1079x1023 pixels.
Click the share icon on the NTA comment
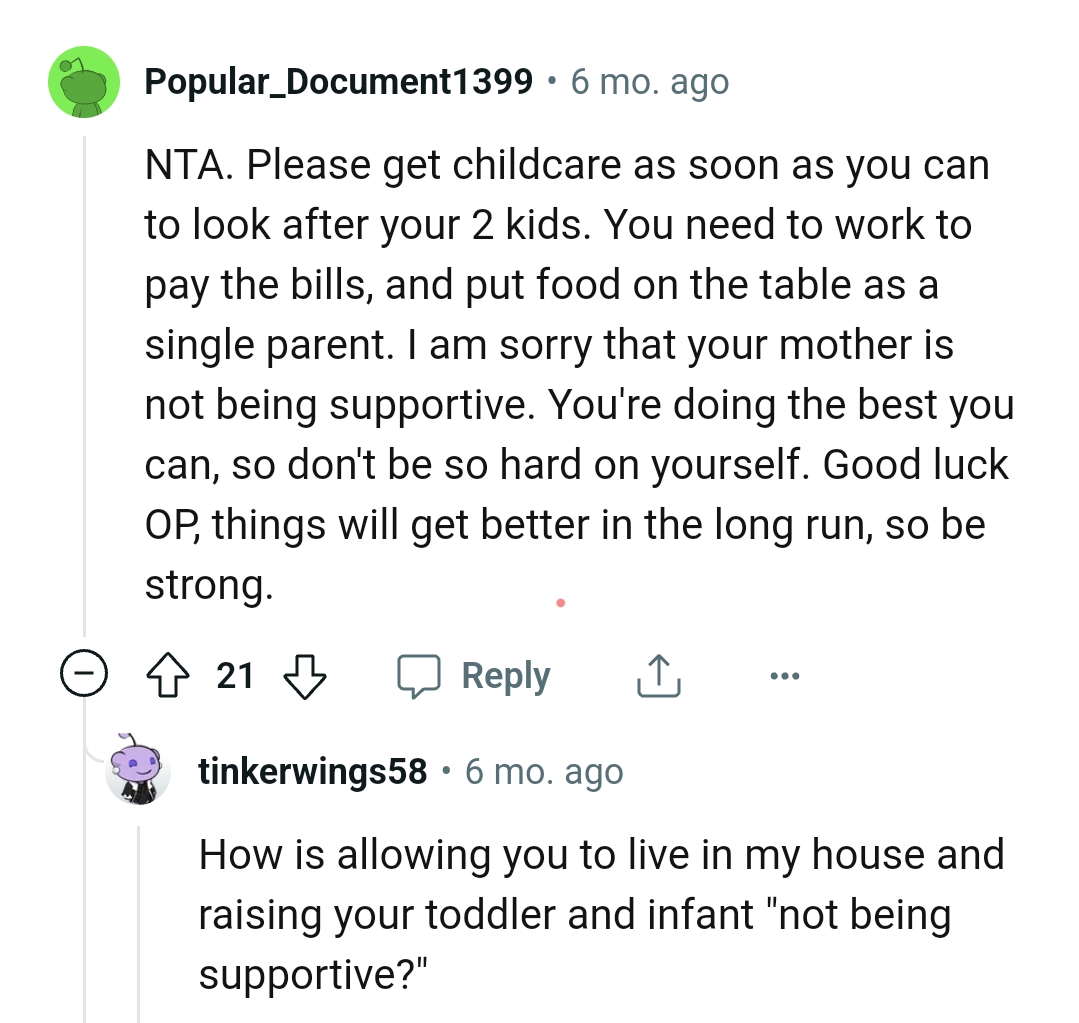pyautogui.click(x=658, y=675)
